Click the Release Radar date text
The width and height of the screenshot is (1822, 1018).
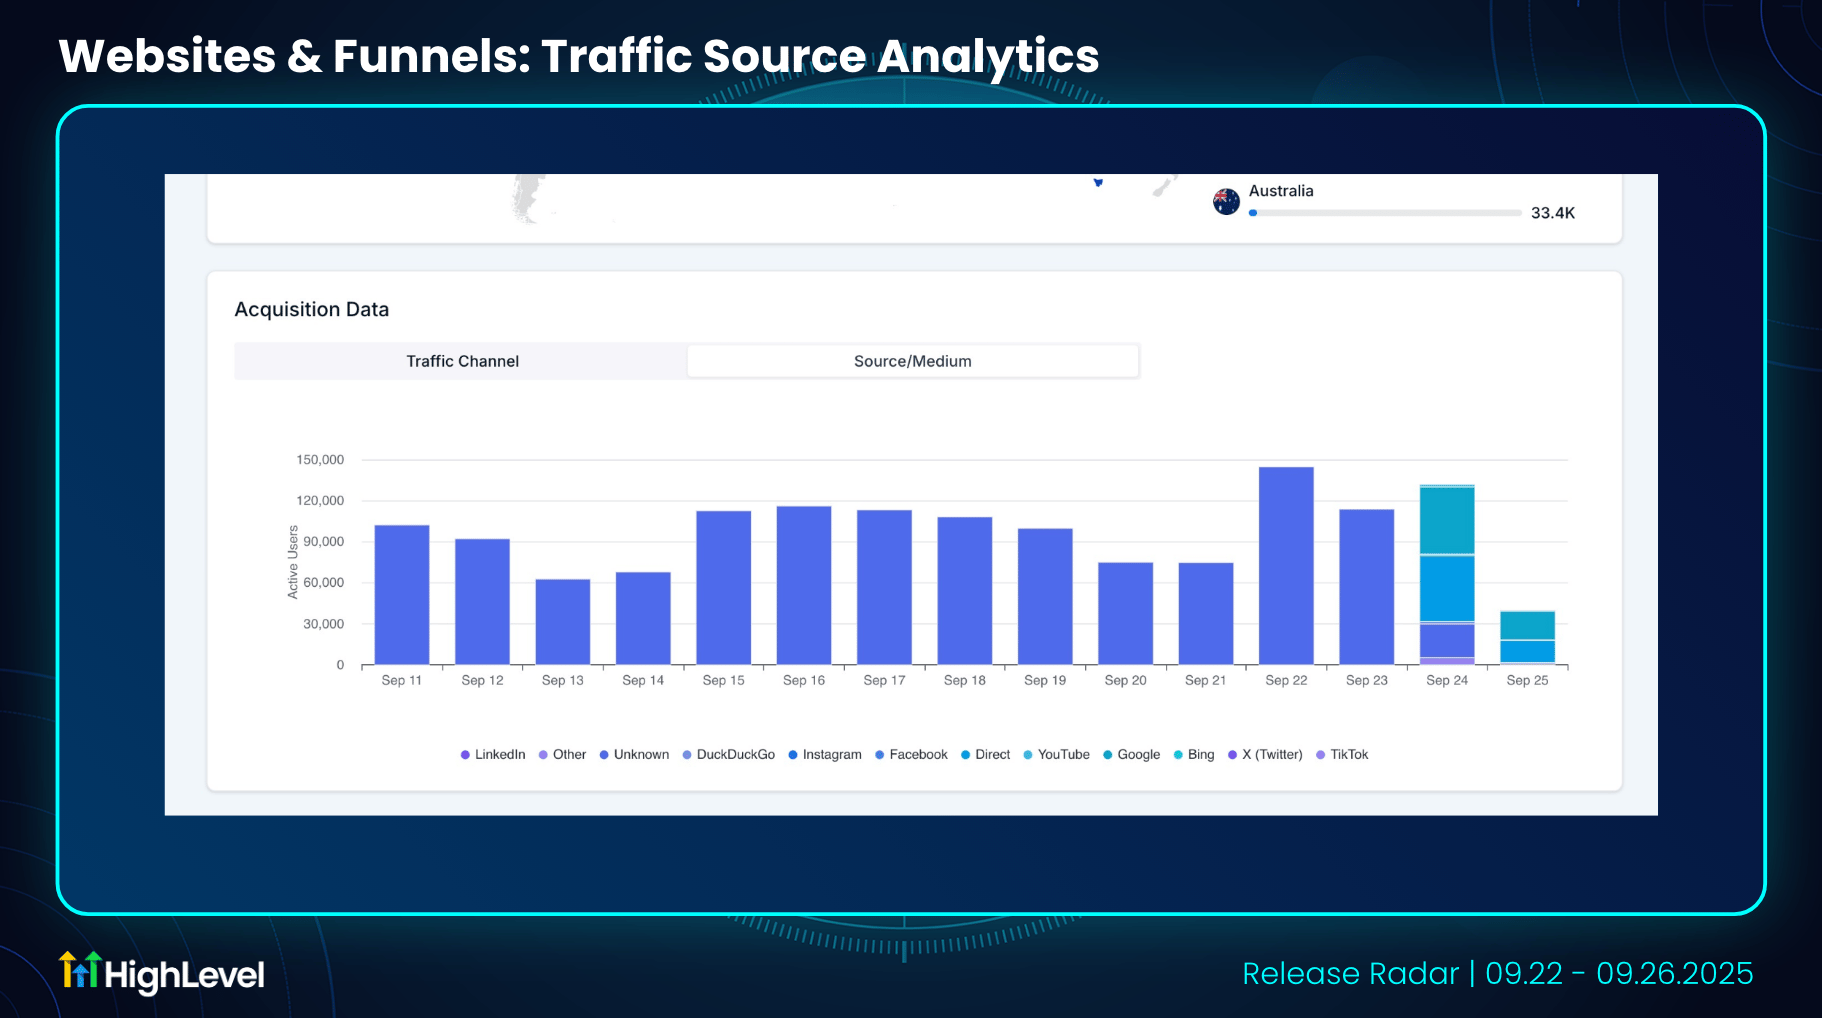1498,973
